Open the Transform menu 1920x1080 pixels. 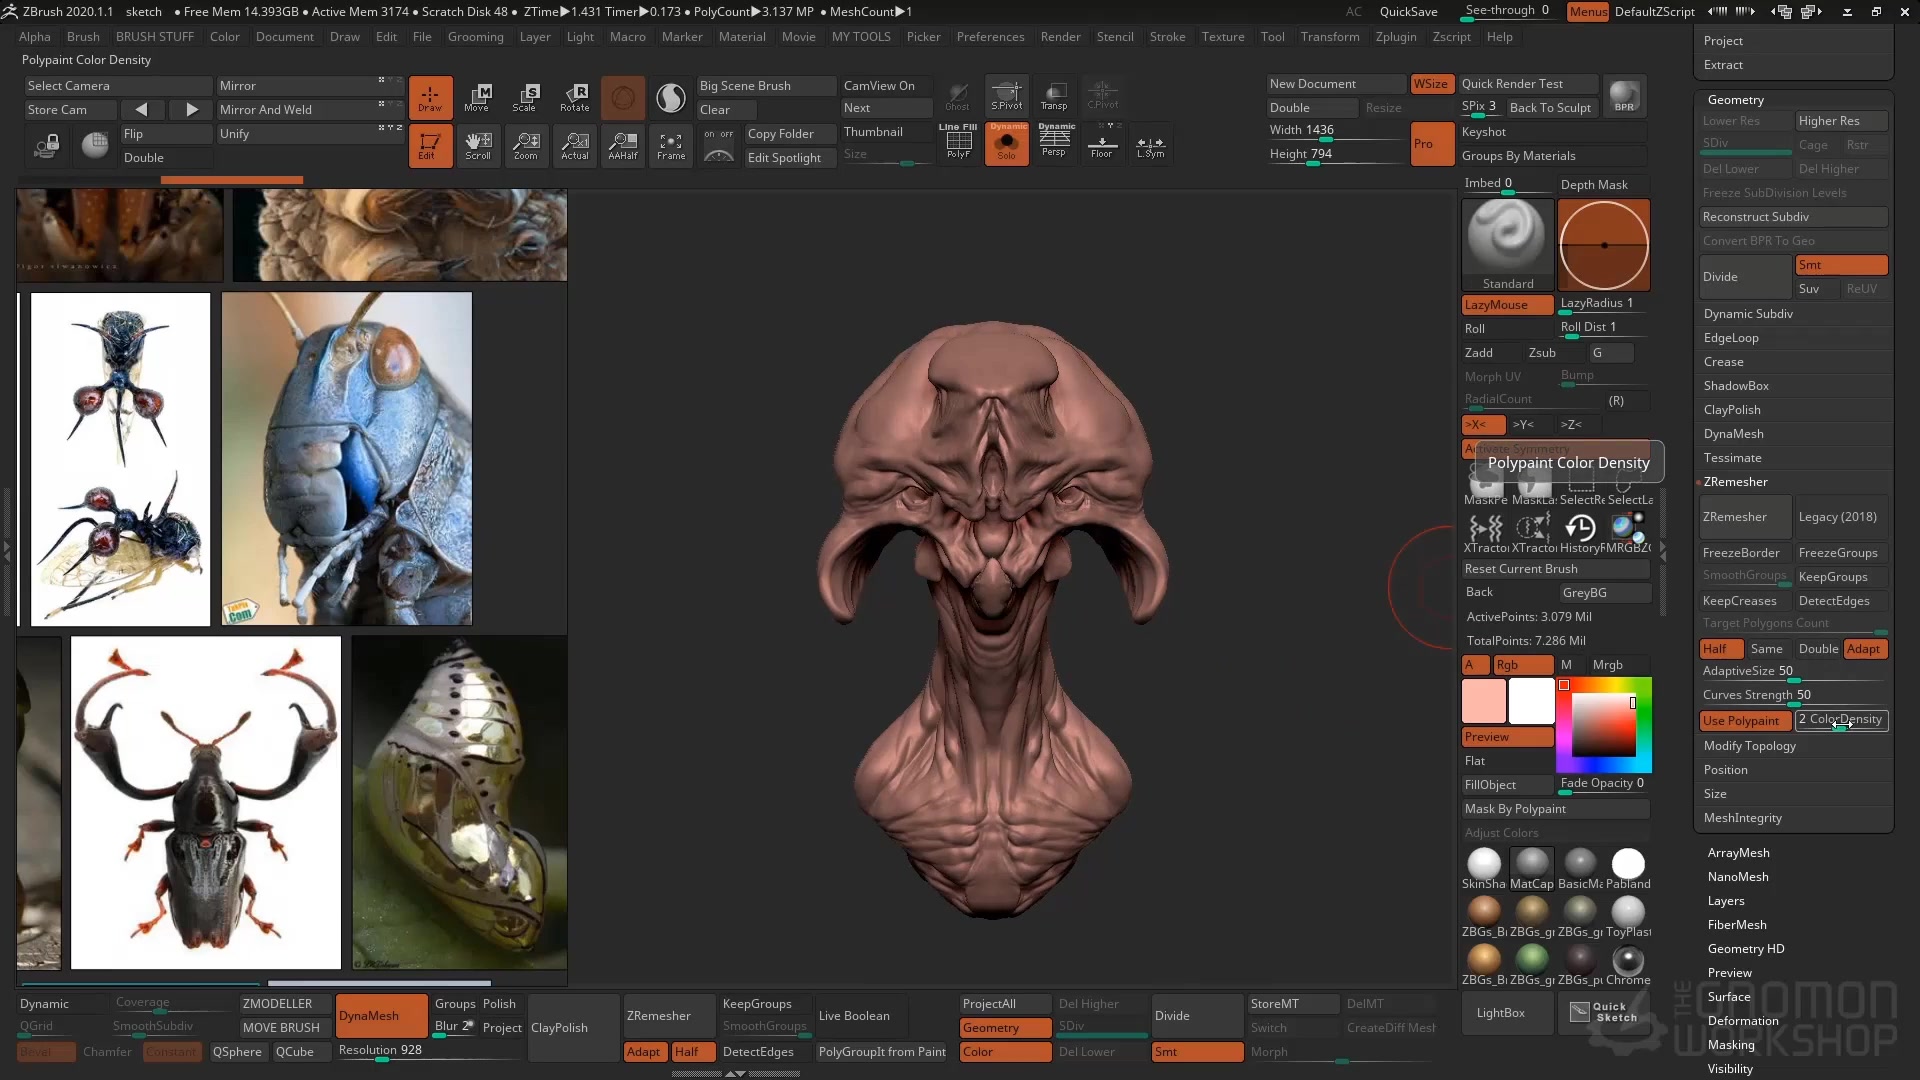(x=1330, y=36)
